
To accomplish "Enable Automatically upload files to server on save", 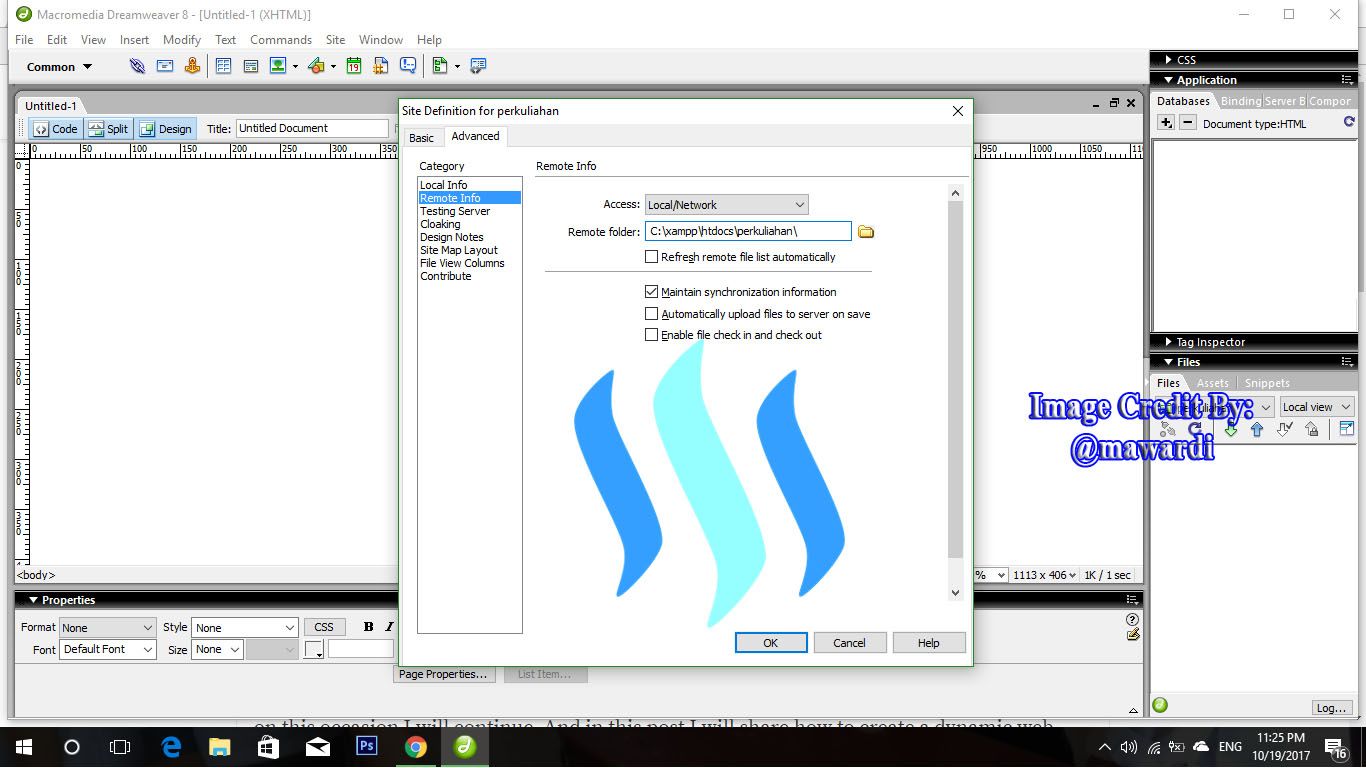I will 652,314.
